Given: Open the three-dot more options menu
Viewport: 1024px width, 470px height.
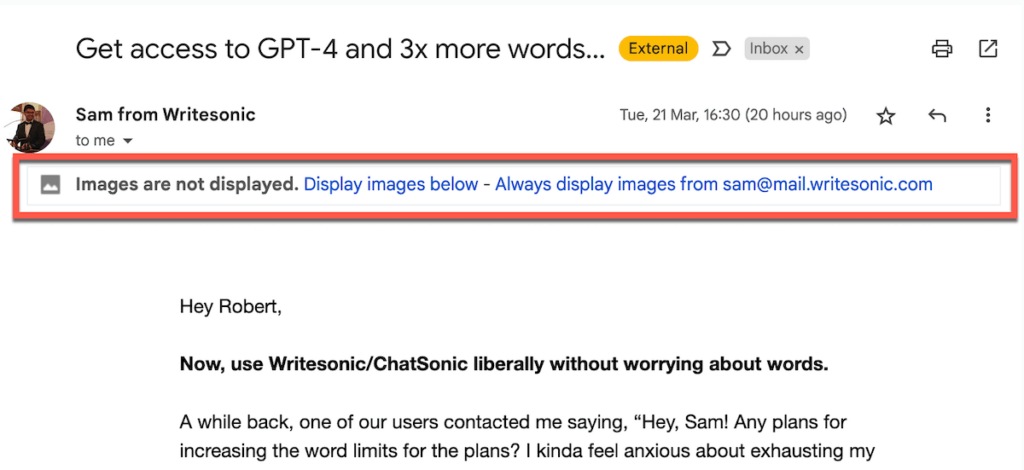Looking at the screenshot, I should 988,116.
